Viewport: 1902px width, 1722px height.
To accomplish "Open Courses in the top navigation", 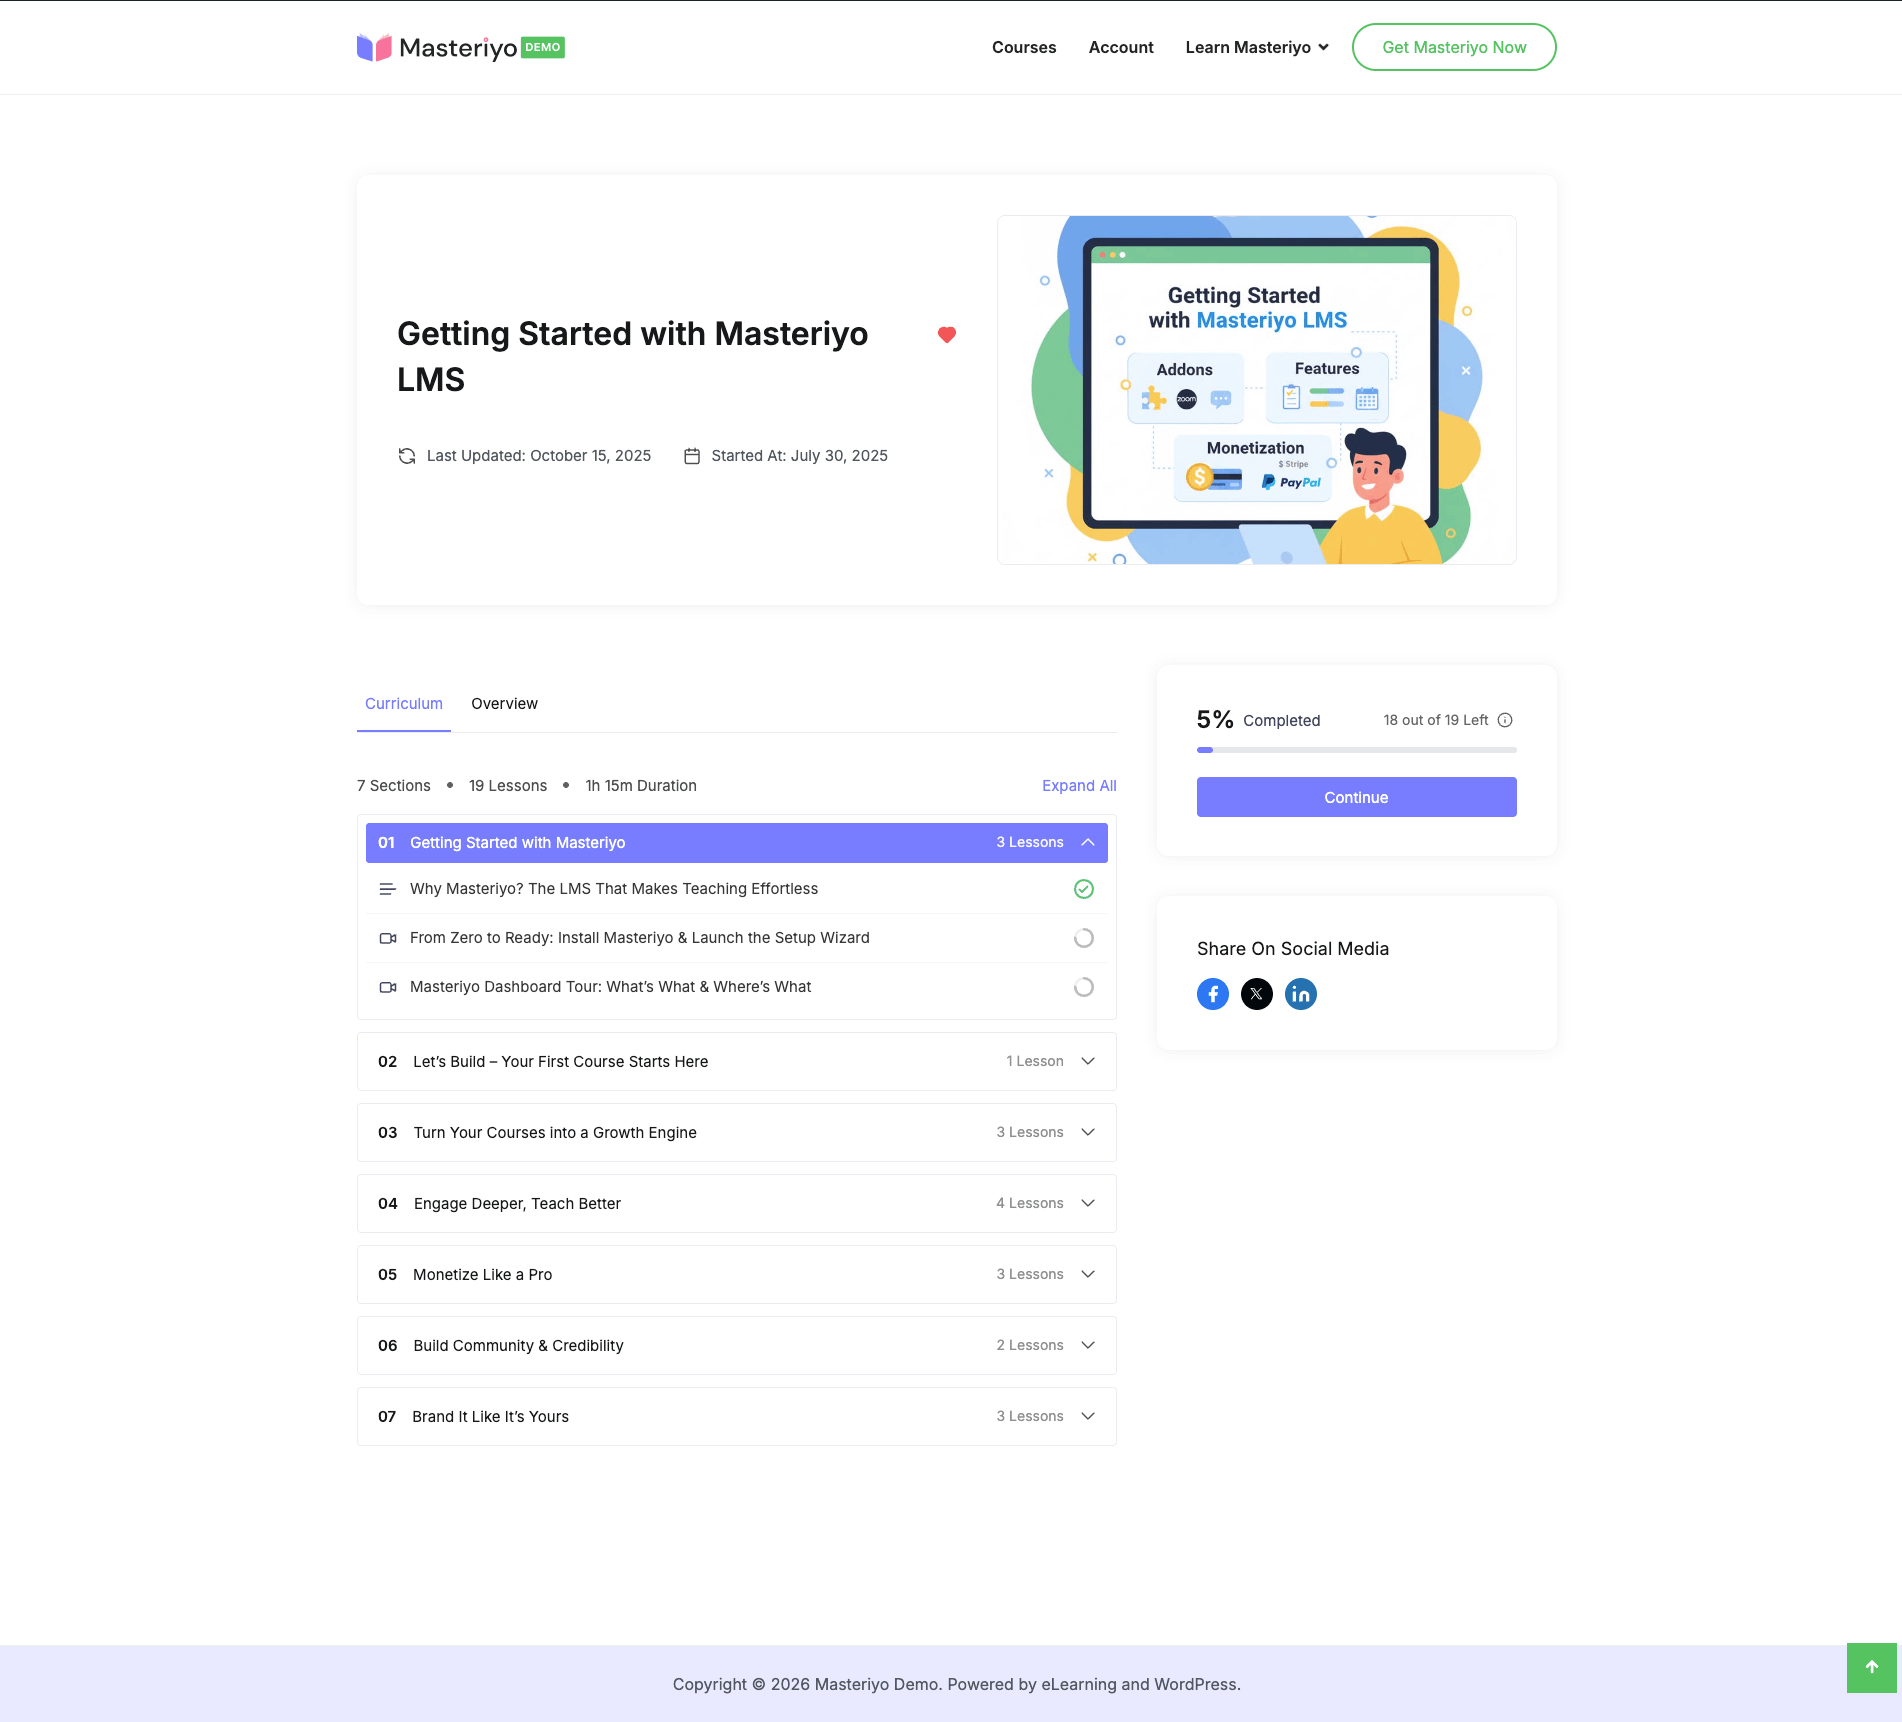I will [1024, 47].
